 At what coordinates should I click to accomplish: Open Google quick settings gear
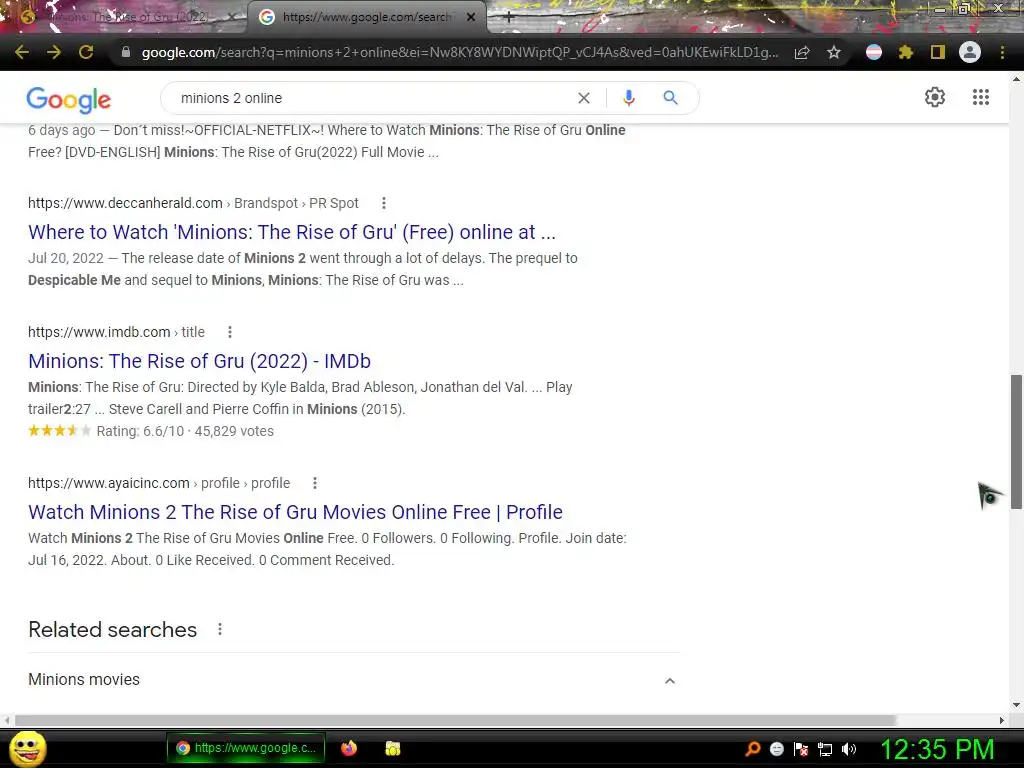(x=935, y=97)
